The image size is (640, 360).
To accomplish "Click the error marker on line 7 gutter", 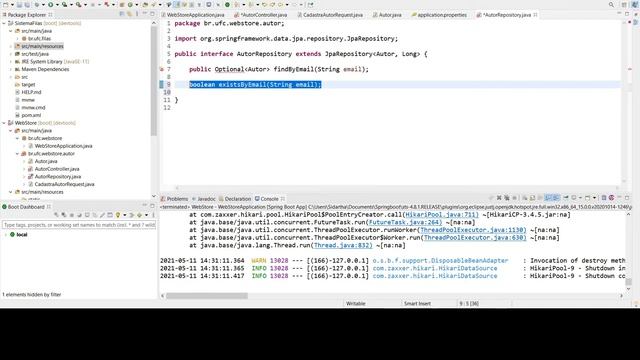I will (x=162, y=69).
